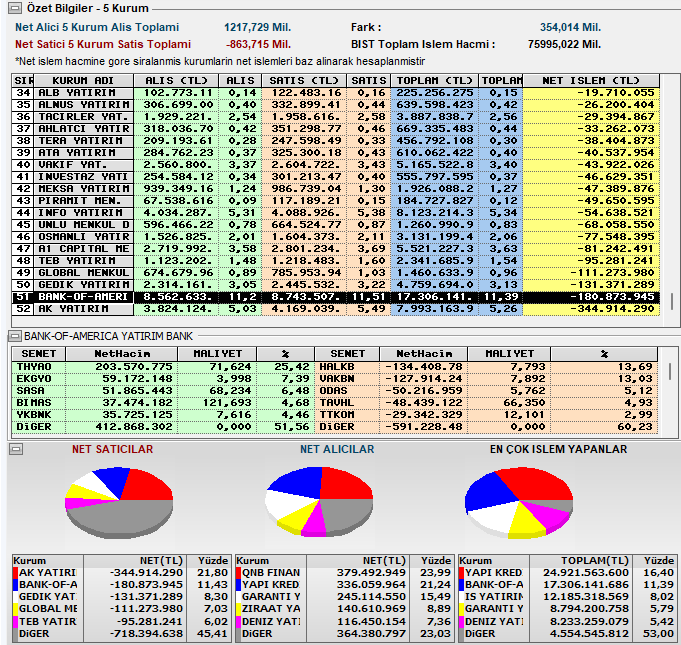The height and width of the screenshot is (645, 681).
Task: Select the ATA YATIRIM row
Action: pos(336,153)
